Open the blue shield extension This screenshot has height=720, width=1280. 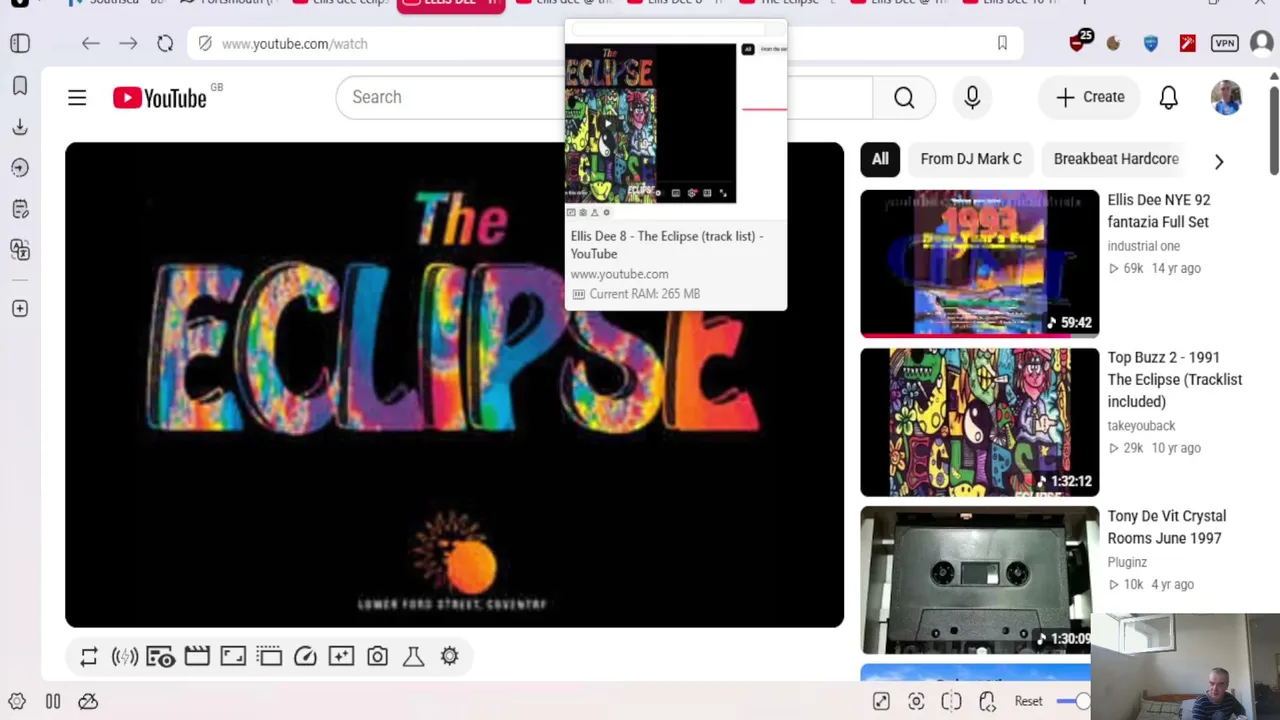[x=1150, y=43]
